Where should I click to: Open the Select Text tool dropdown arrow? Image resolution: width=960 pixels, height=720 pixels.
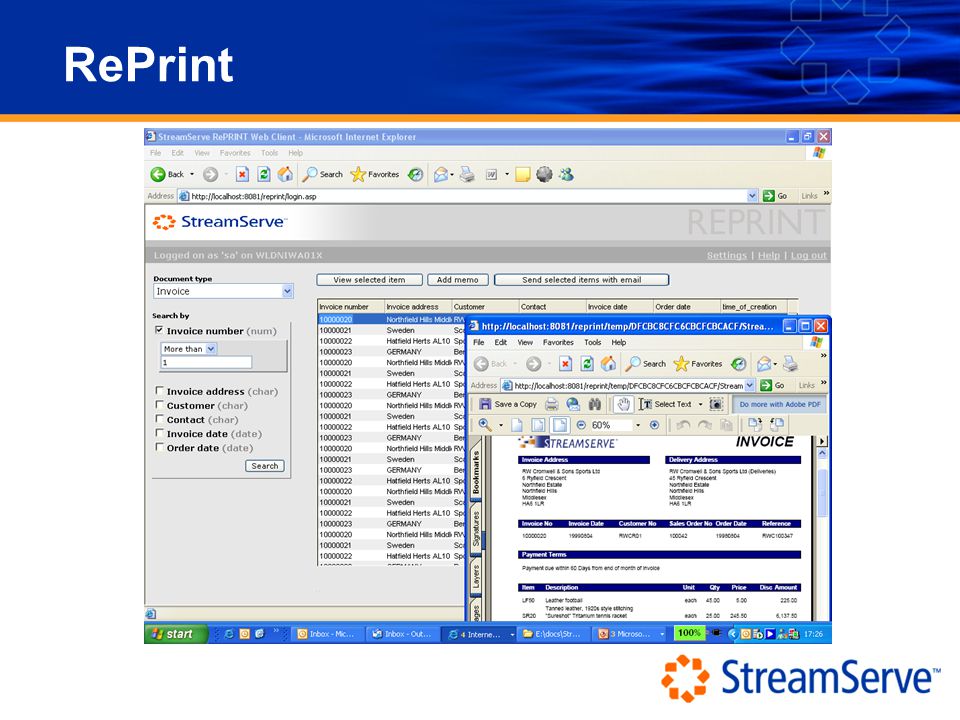(700, 404)
